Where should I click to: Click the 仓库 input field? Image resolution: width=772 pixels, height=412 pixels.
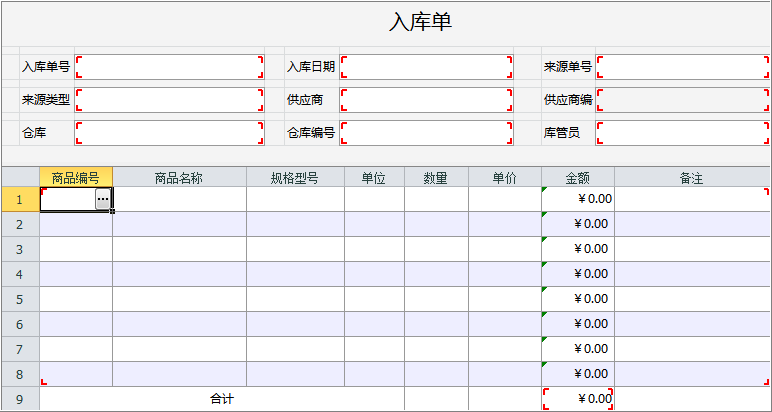coord(169,133)
